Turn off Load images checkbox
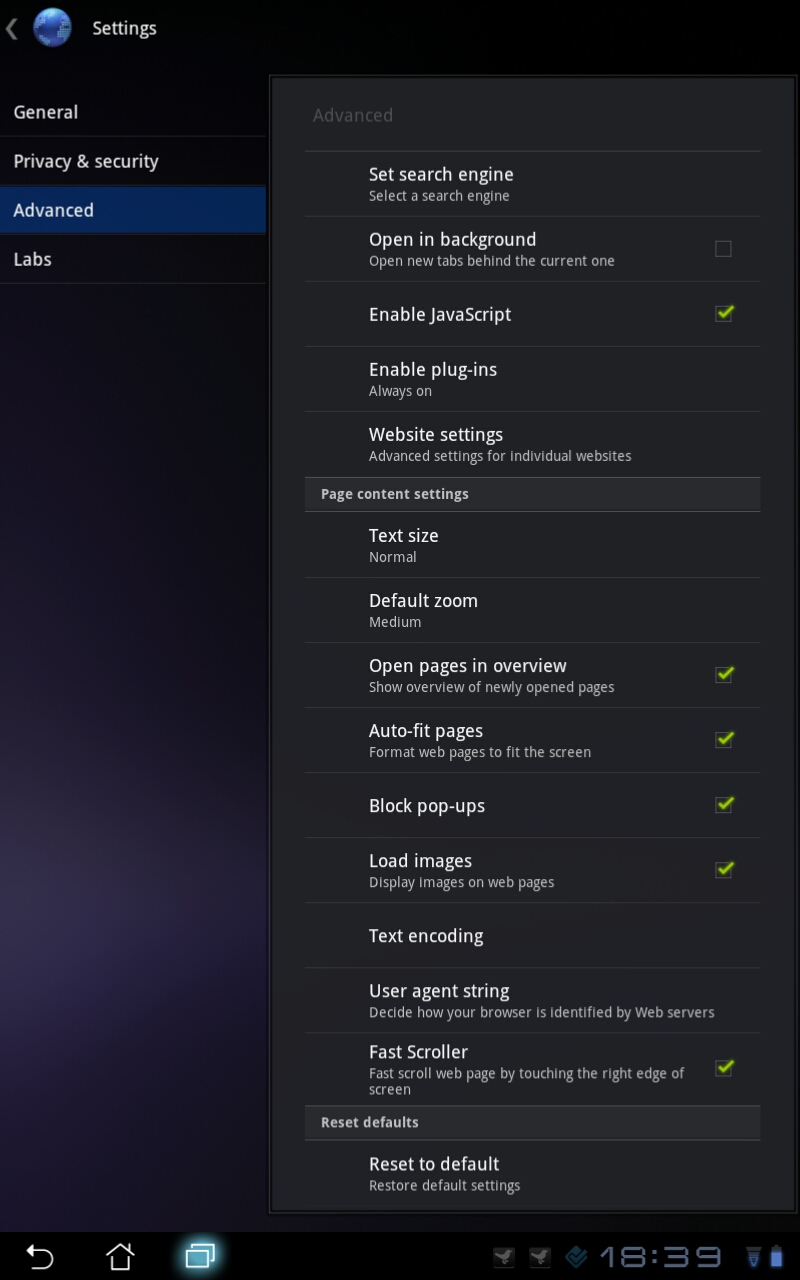Viewport: 800px width, 1280px height. 724,869
